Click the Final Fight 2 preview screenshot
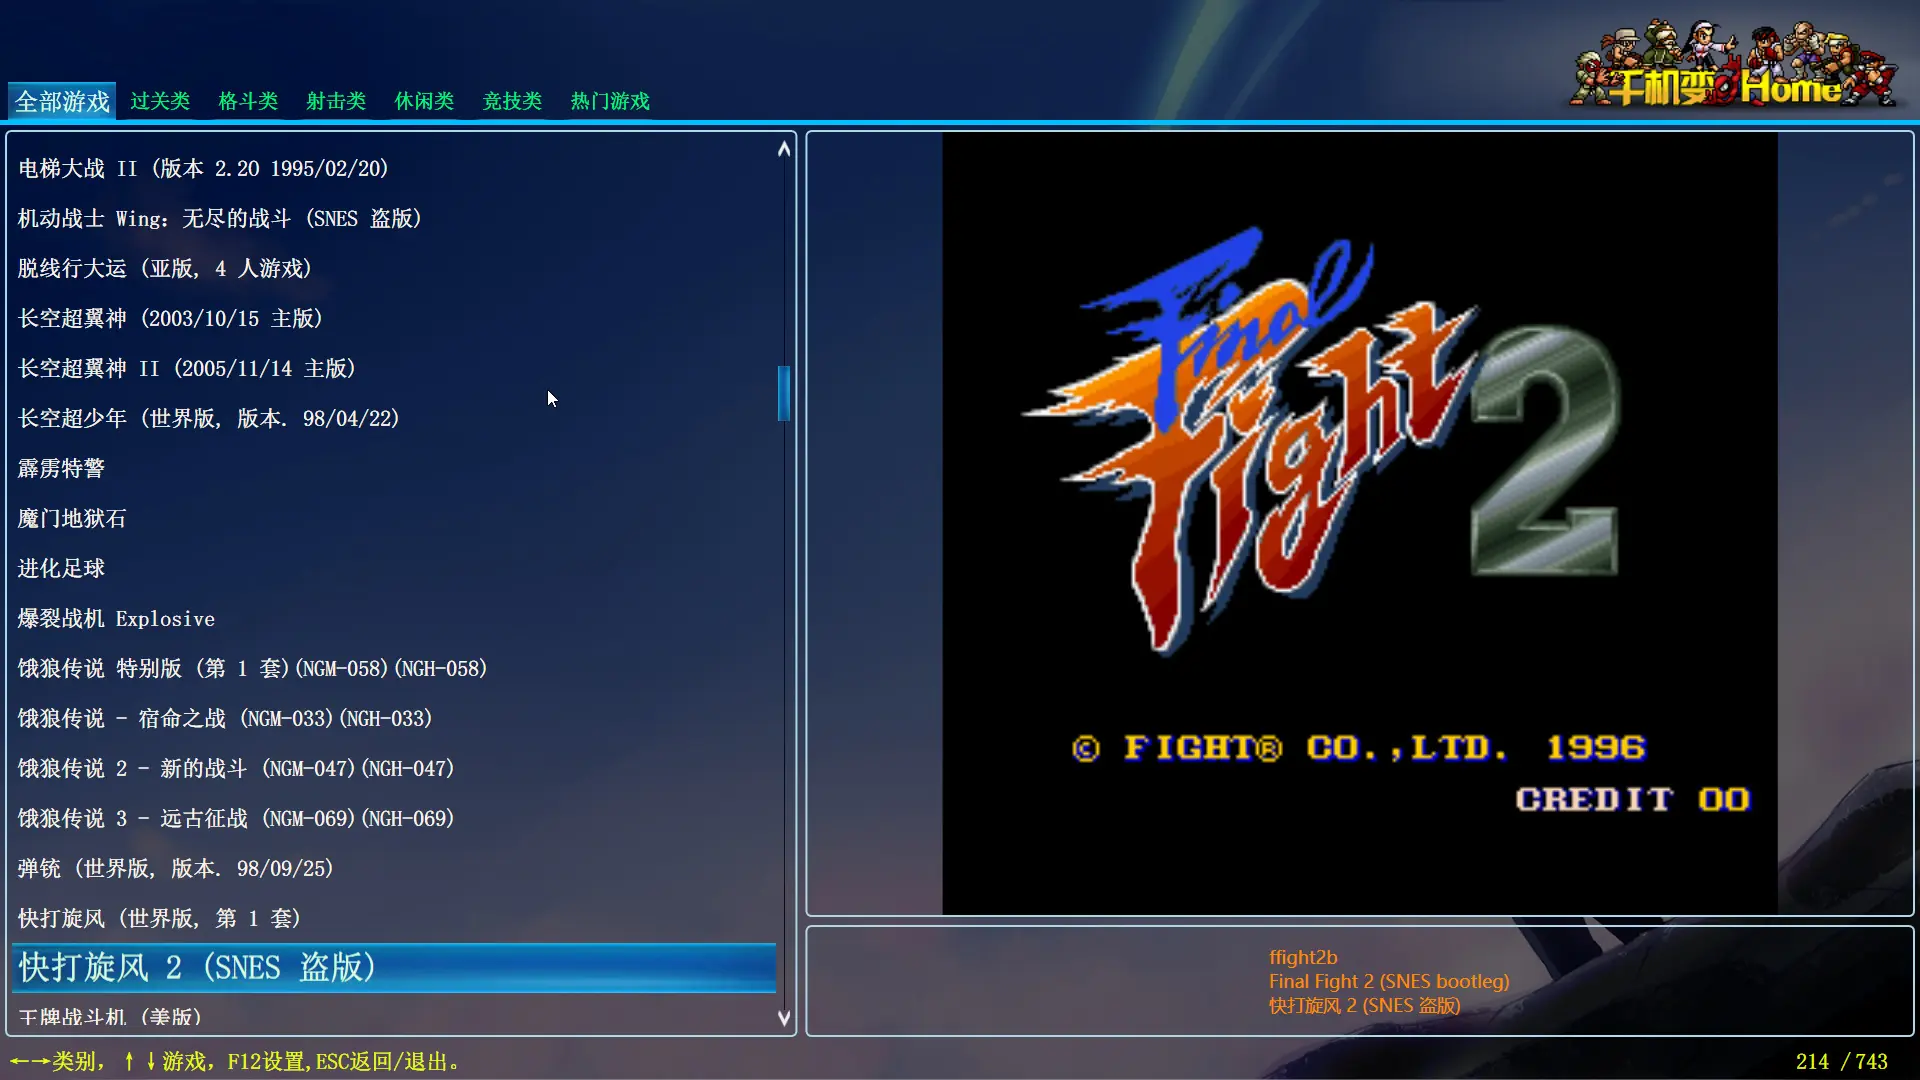Image resolution: width=1920 pixels, height=1080 pixels. click(x=1359, y=523)
